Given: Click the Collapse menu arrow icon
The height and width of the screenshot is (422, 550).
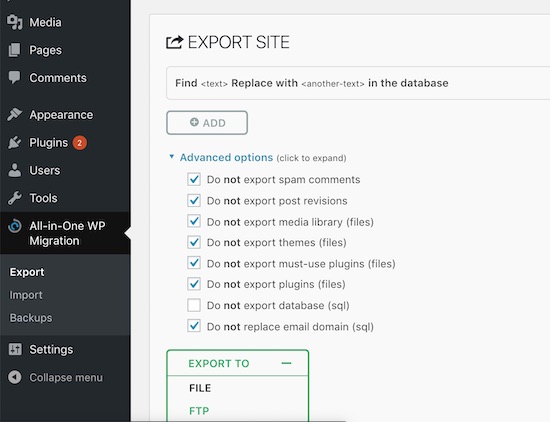Looking at the screenshot, I should tap(15, 377).
